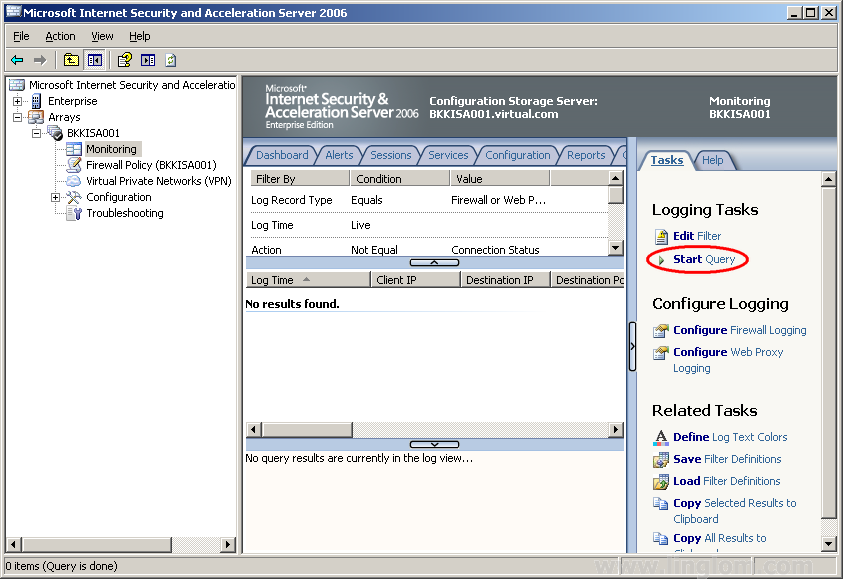Click the Refresh toolbar icon
The image size is (843, 579).
tap(170, 60)
